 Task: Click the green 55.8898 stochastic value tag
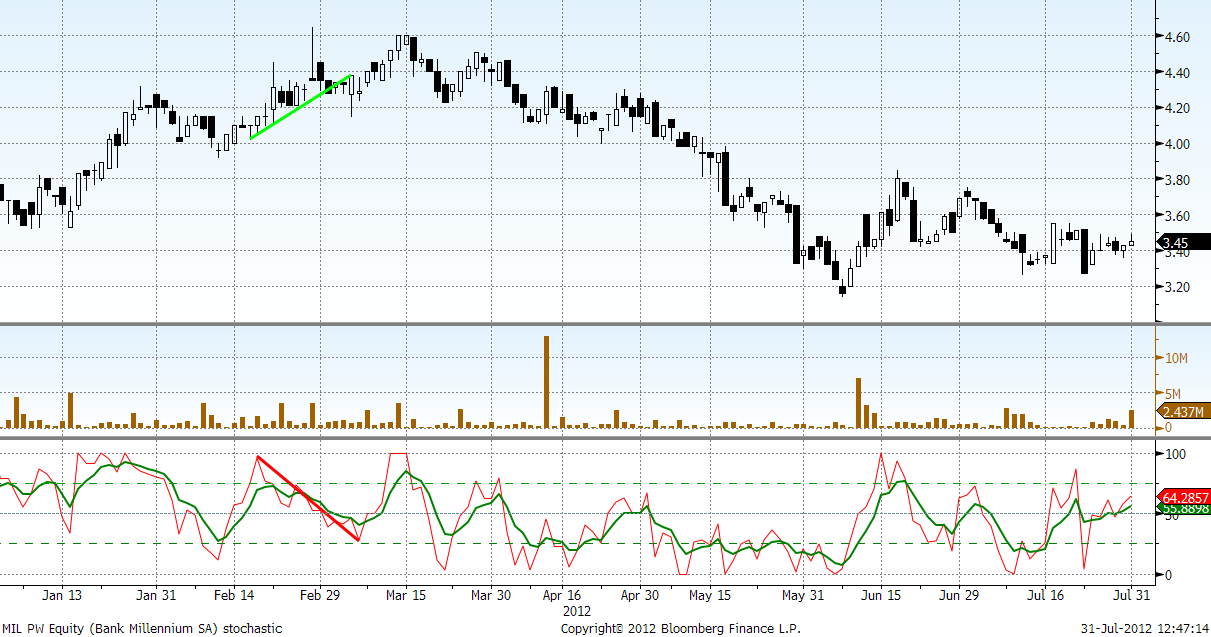tap(1182, 510)
